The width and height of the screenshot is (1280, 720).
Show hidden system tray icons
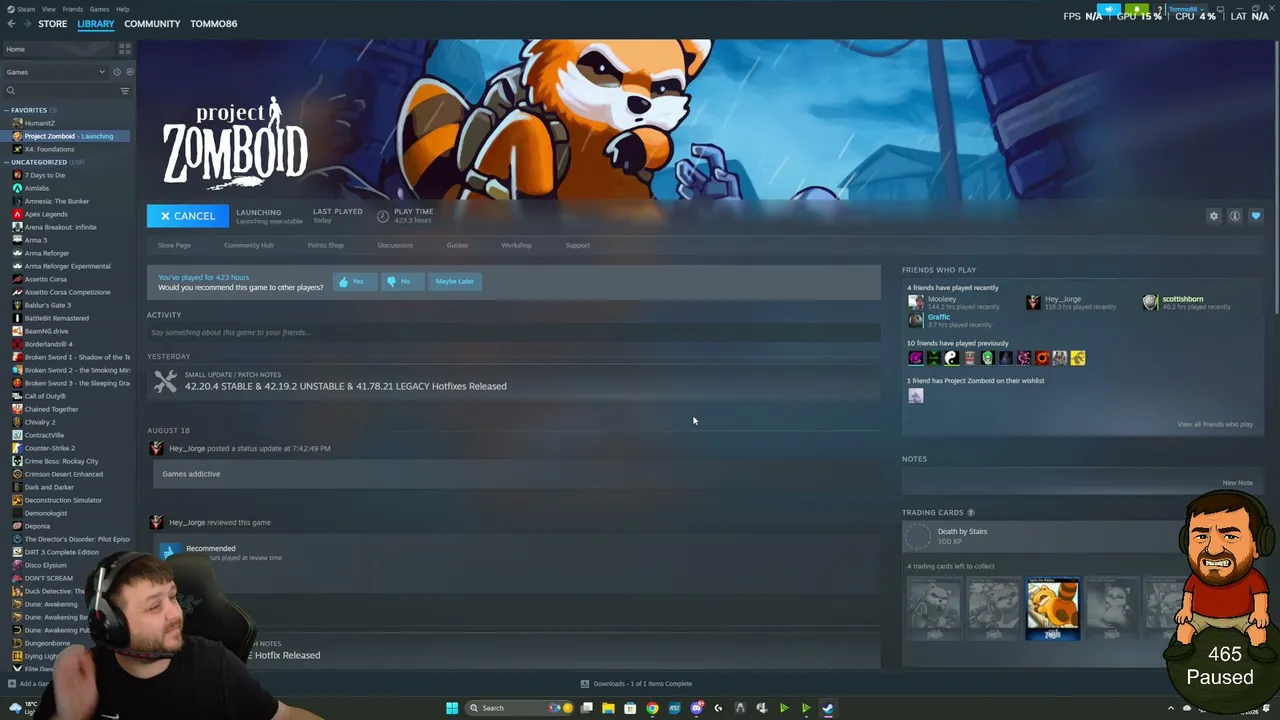point(1171,708)
